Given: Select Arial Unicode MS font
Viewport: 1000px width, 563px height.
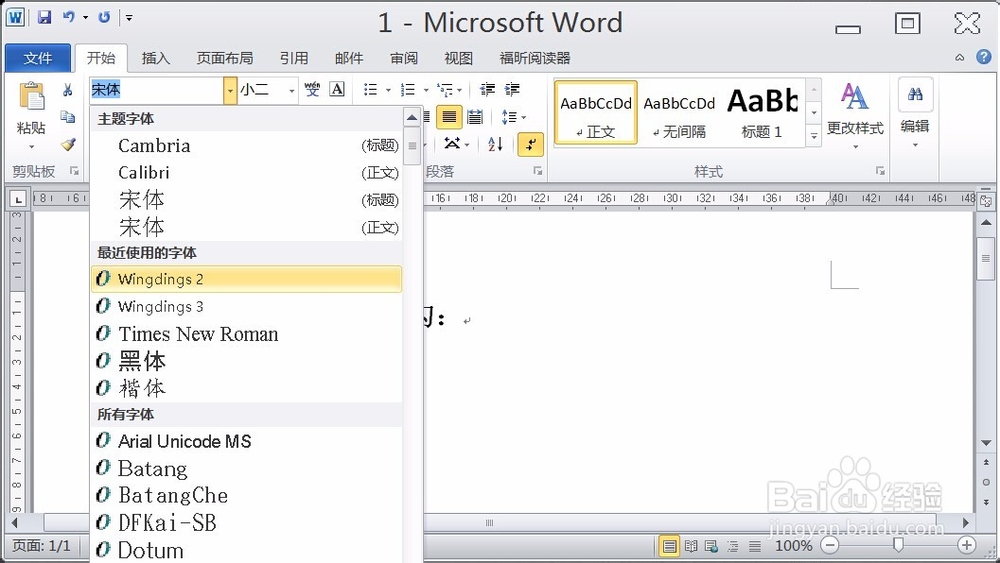Looking at the screenshot, I should pyautogui.click(x=246, y=441).
